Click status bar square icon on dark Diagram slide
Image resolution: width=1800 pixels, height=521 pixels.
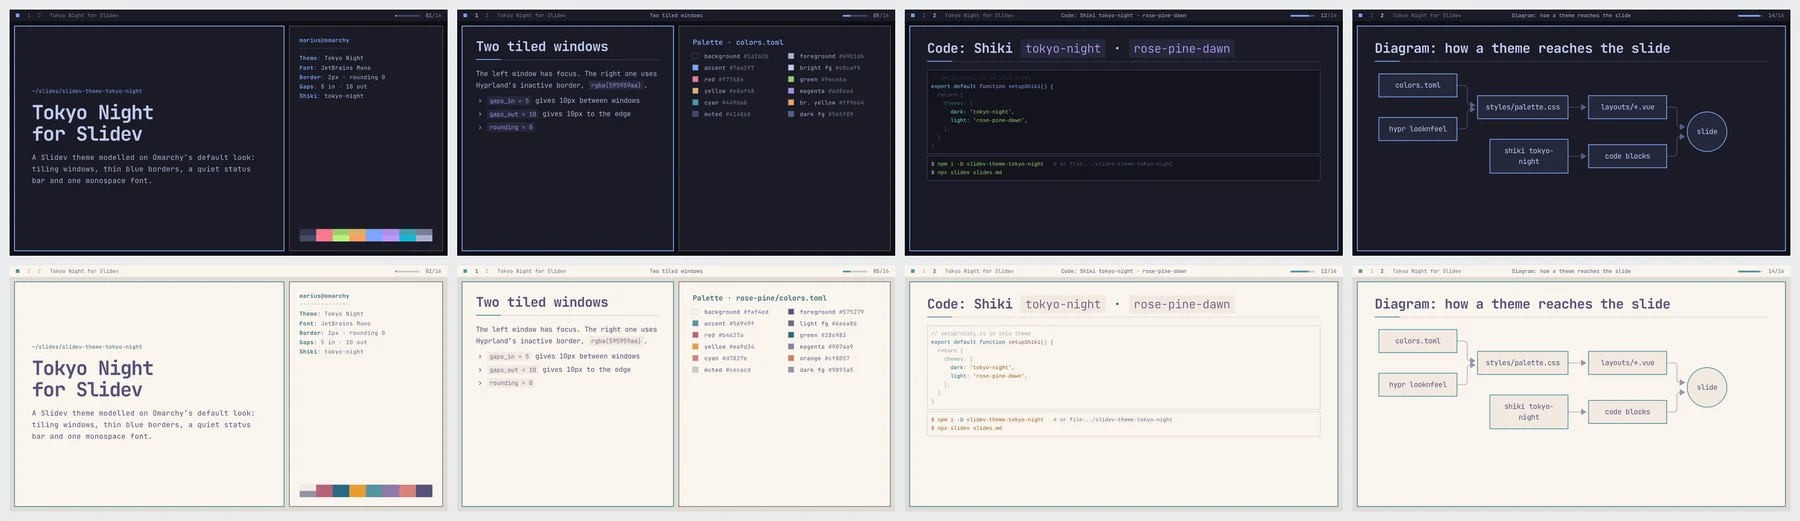click(1361, 15)
